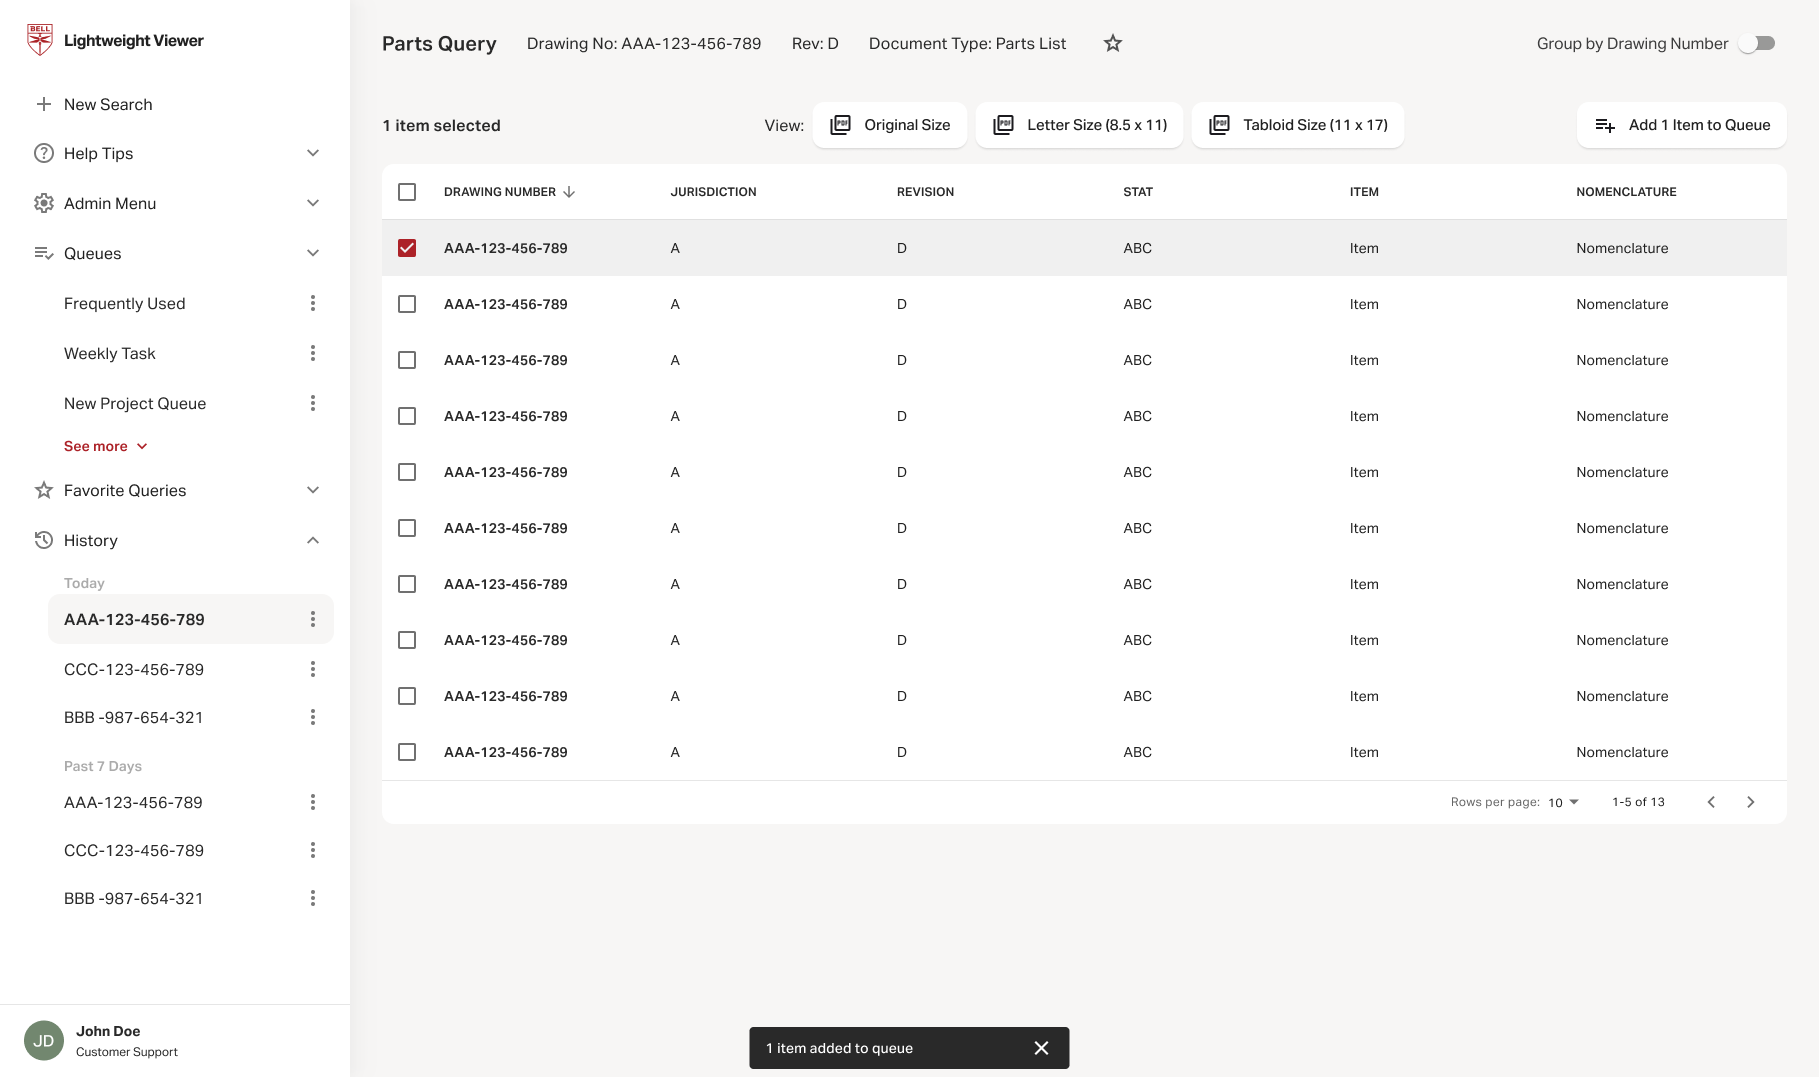
Task: Click the REVISION column header
Action: (925, 192)
